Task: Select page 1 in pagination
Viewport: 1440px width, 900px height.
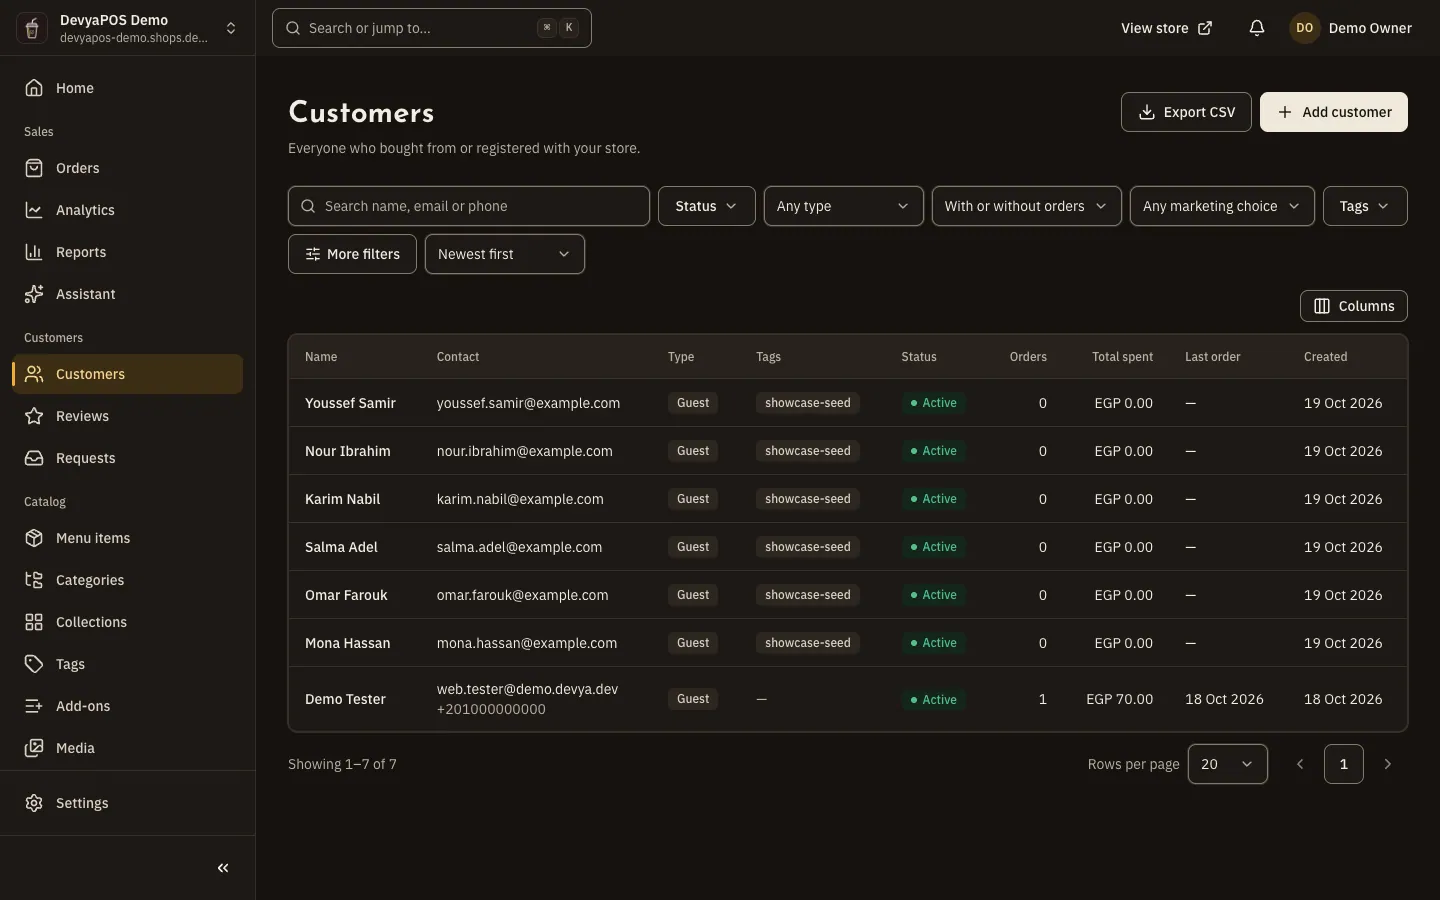Action: [x=1344, y=764]
